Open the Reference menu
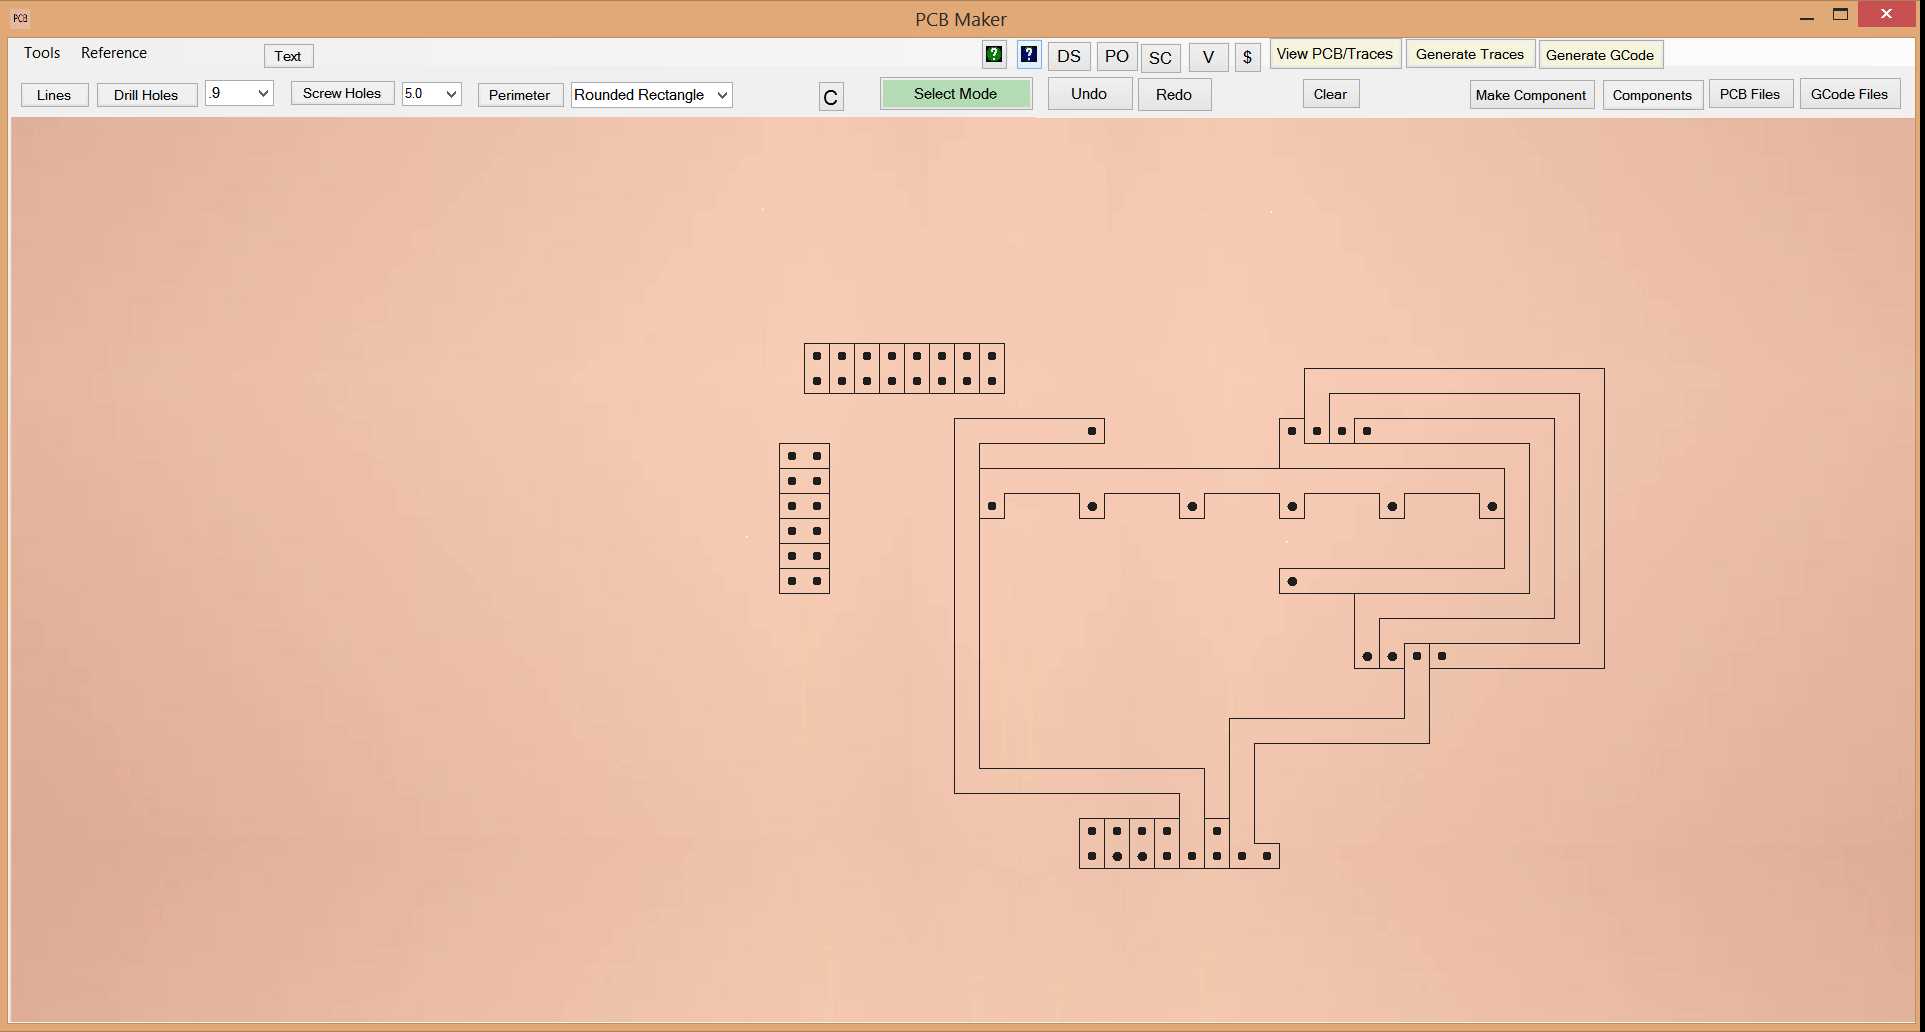The height and width of the screenshot is (1032, 1925). point(114,53)
